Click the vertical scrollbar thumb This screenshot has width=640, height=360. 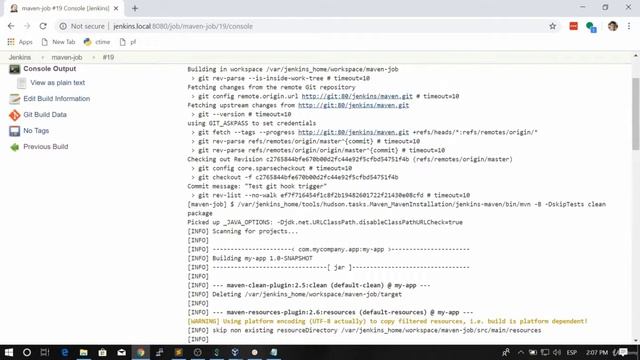tap(636, 113)
